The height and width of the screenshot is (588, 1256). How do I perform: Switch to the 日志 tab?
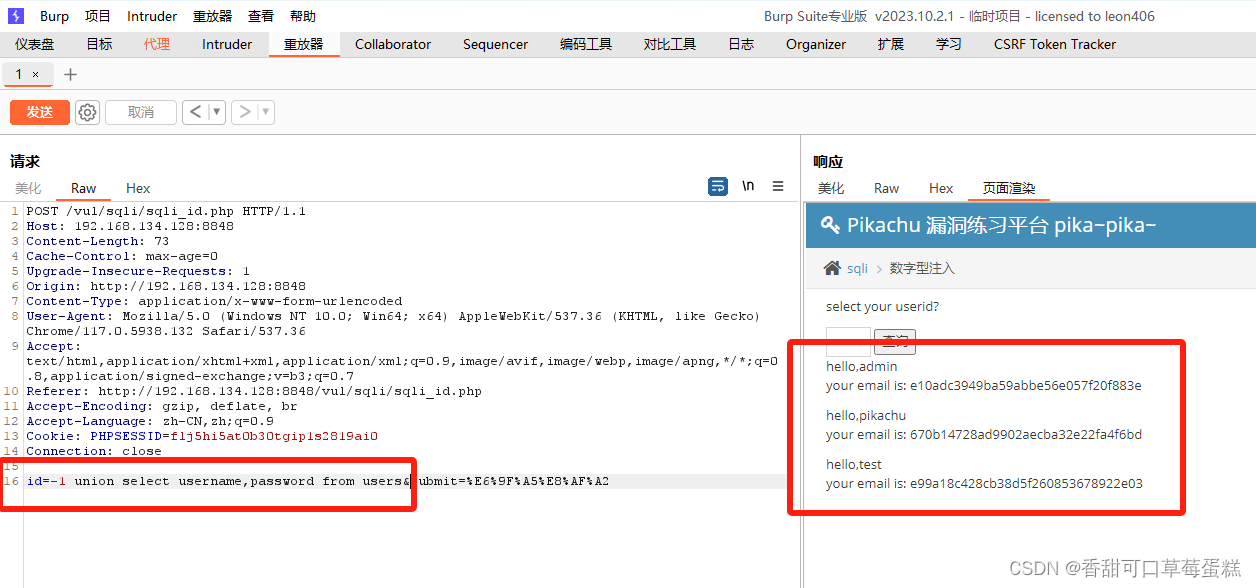[741, 44]
